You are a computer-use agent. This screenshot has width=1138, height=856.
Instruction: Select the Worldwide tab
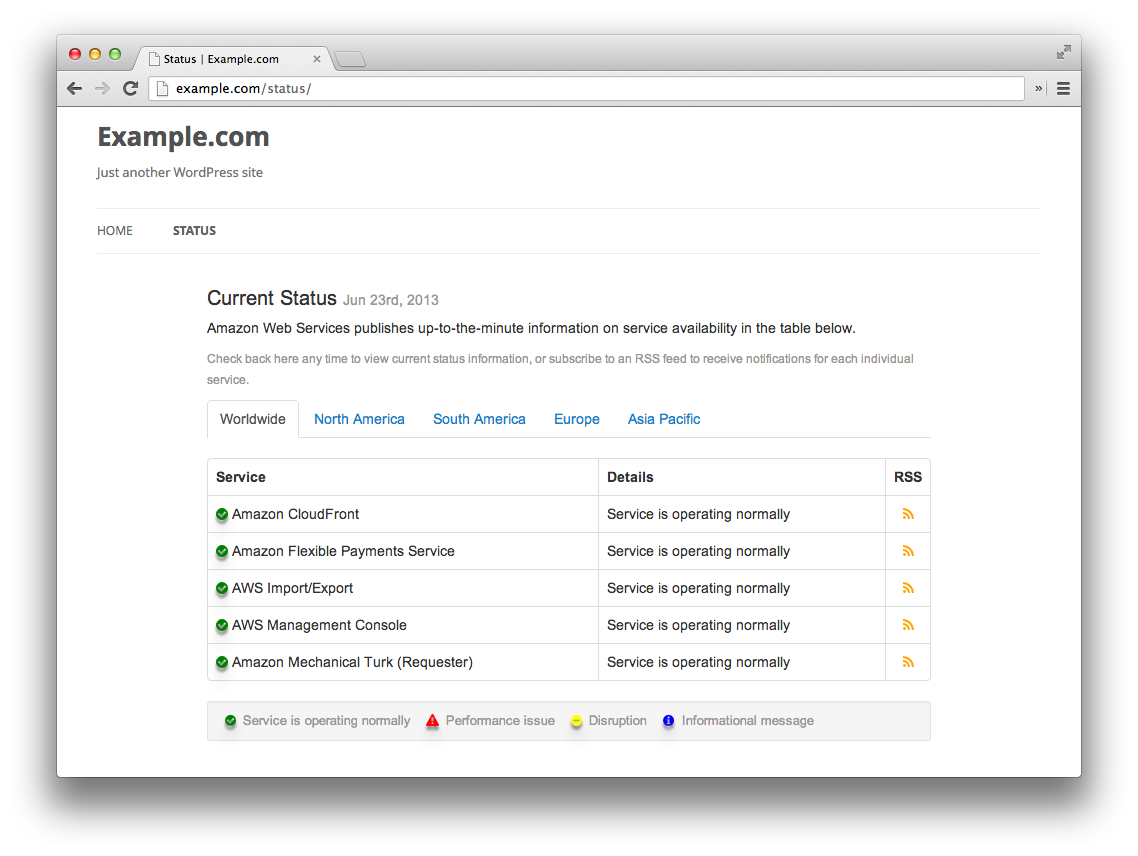click(253, 419)
